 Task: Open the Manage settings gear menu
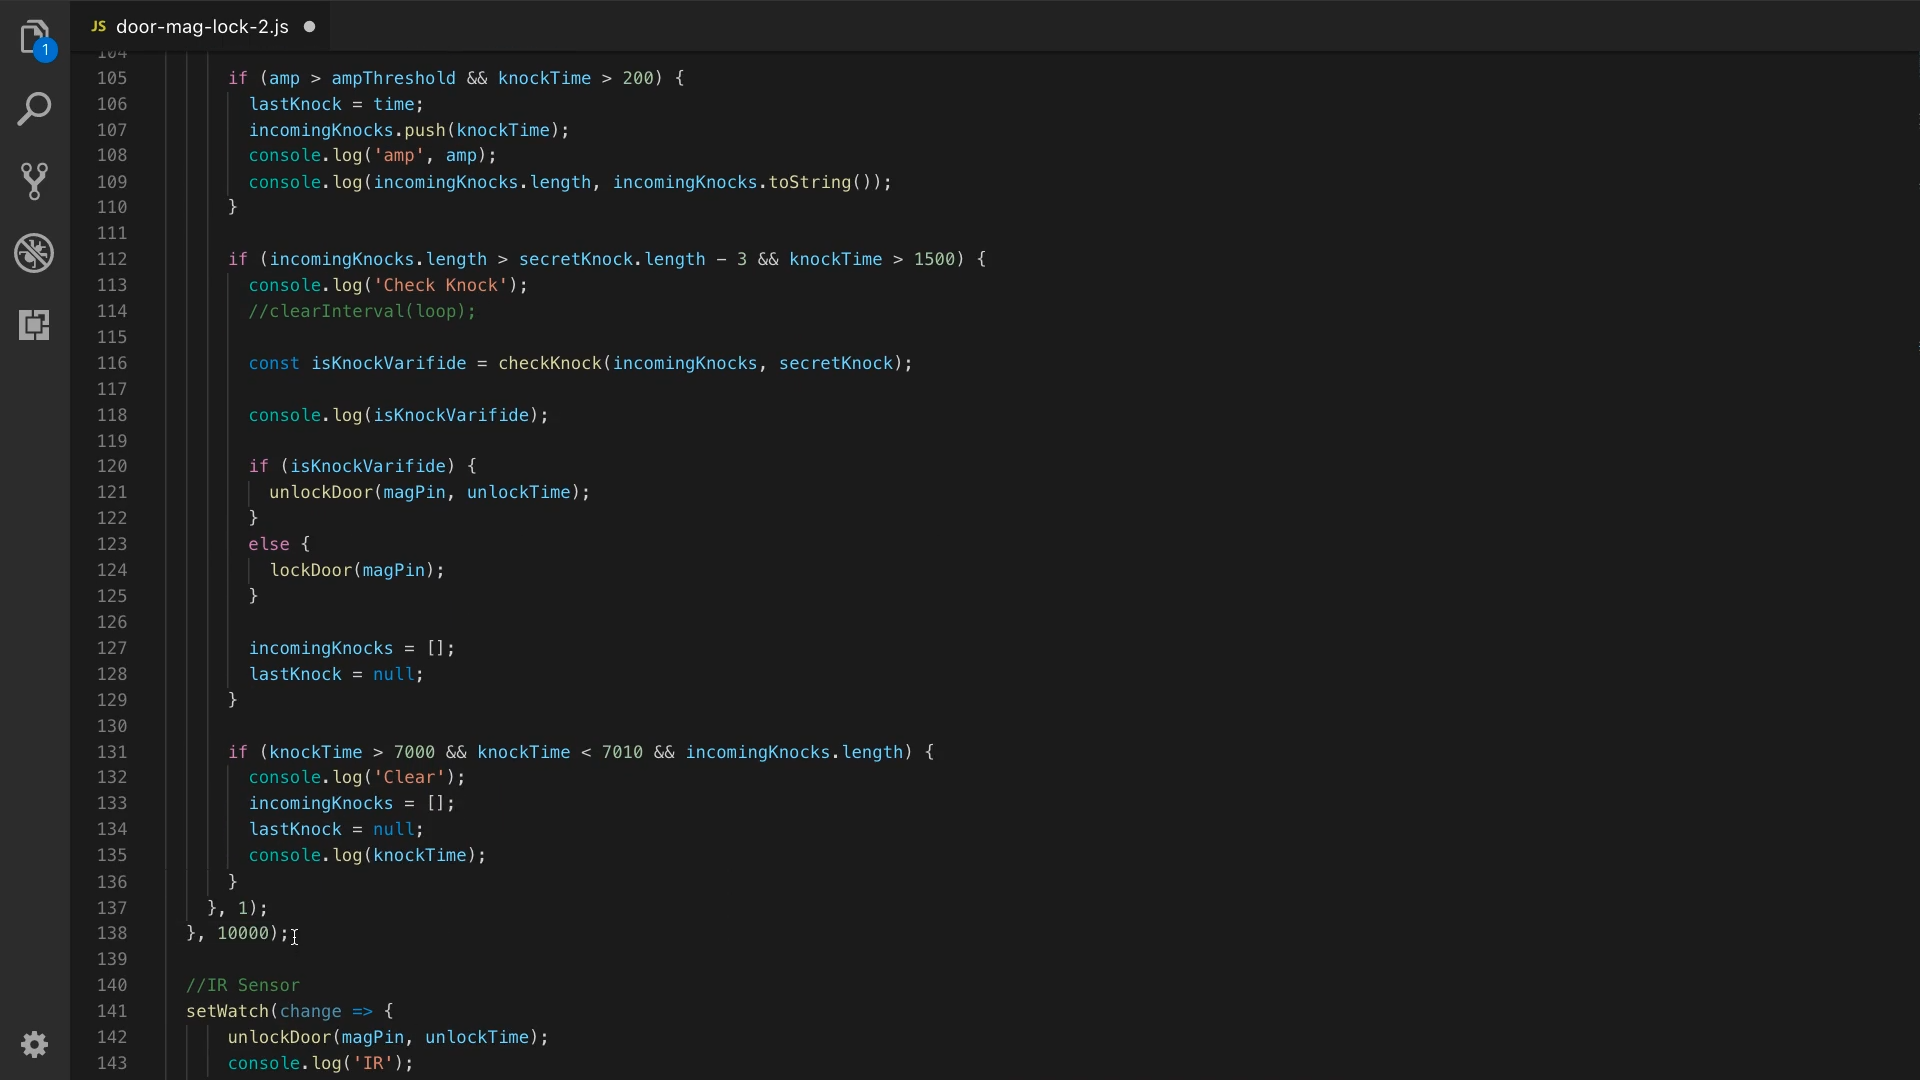(34, 1045)
